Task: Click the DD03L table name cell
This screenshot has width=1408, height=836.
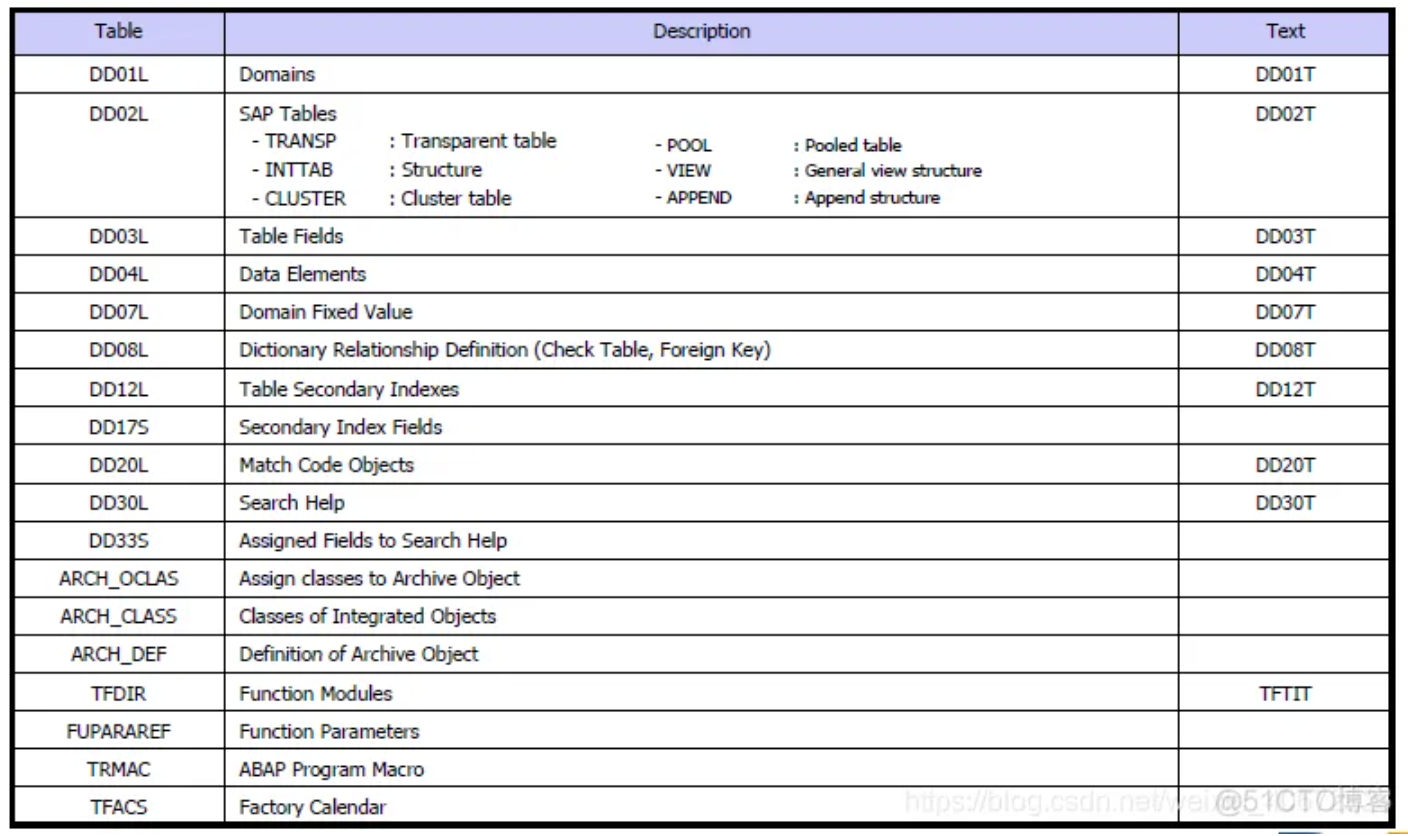Action: pos(118,236)
